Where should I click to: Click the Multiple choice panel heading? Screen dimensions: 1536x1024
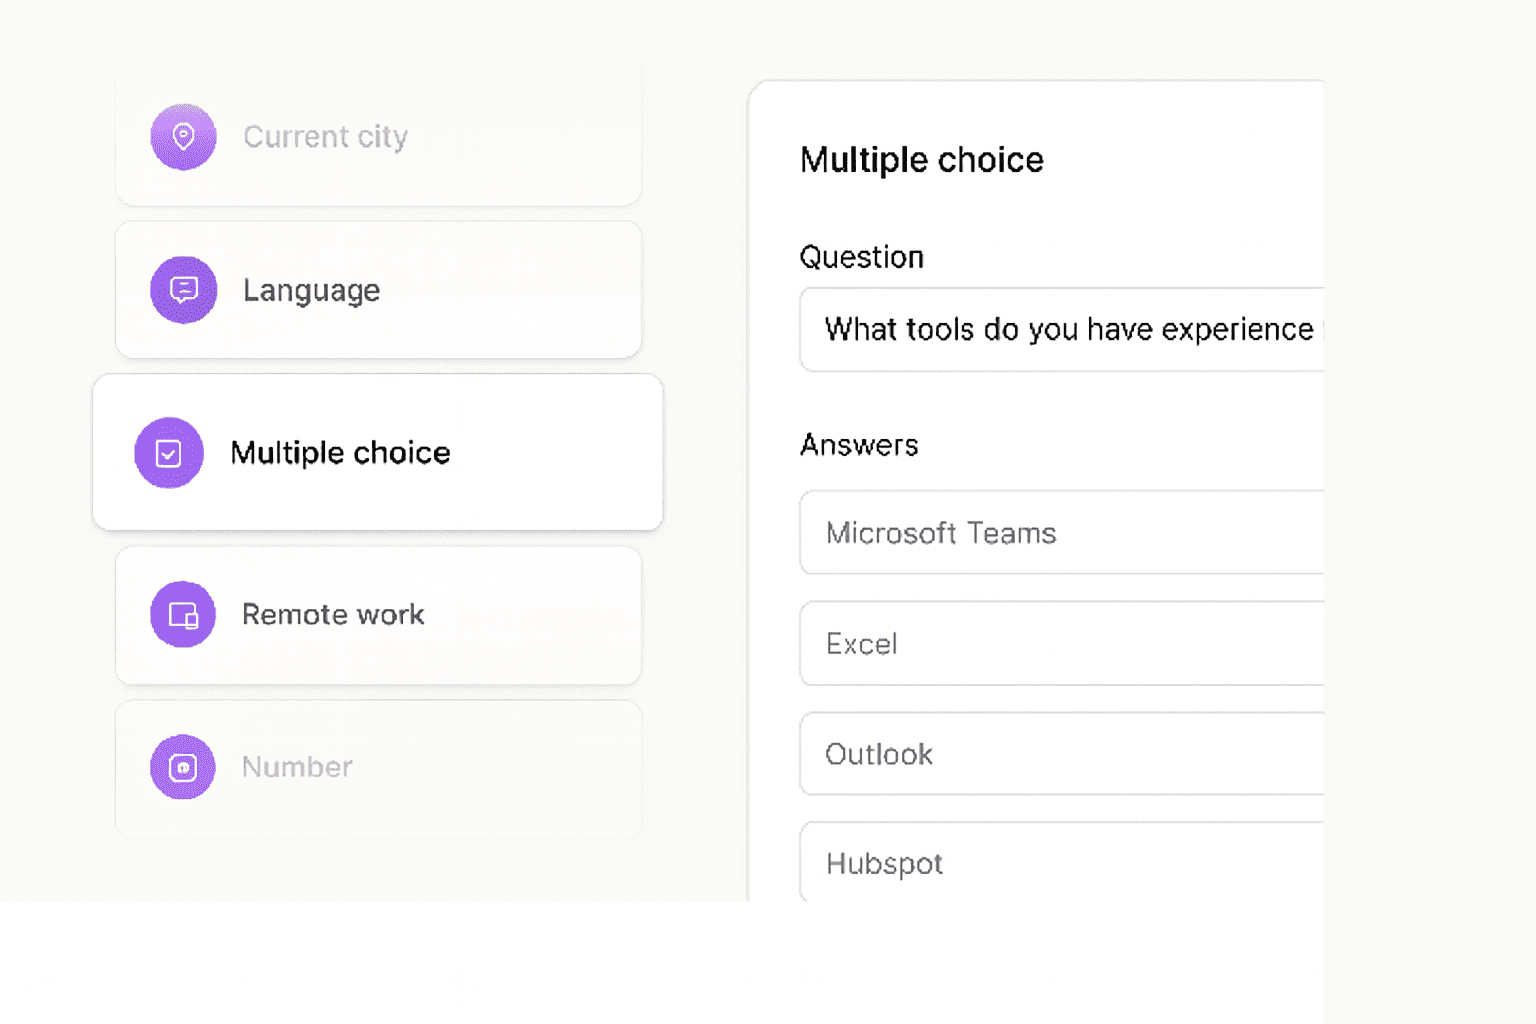(921, 160)
